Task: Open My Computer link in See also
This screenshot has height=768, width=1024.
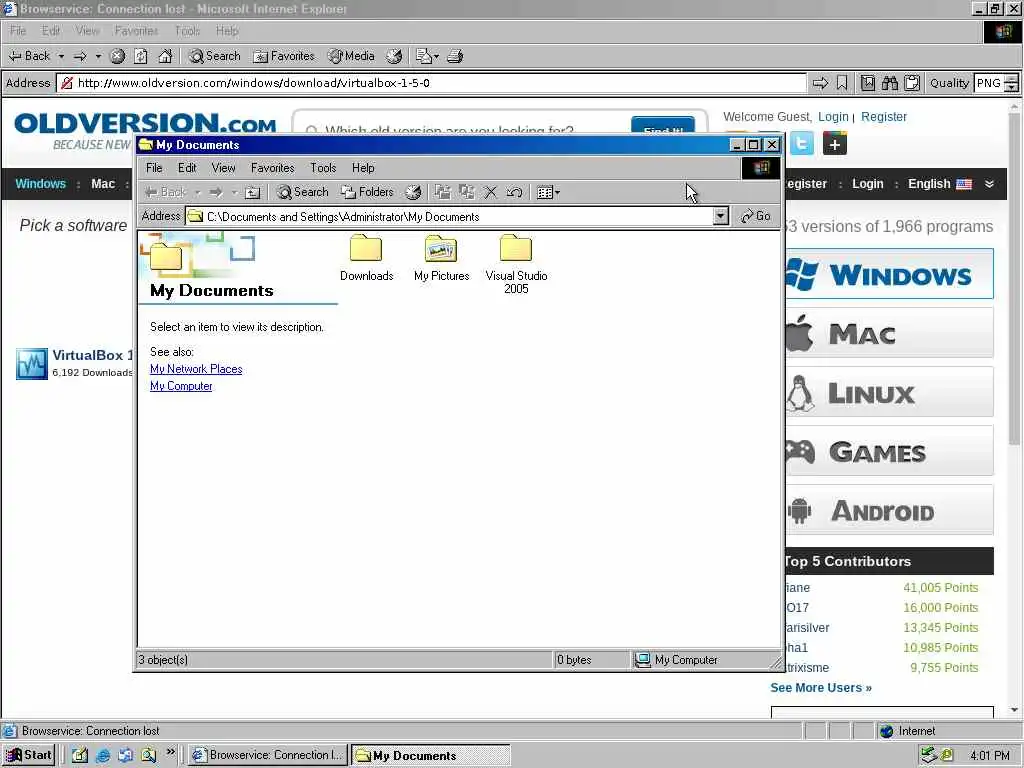Action: [x=181, y=386]
